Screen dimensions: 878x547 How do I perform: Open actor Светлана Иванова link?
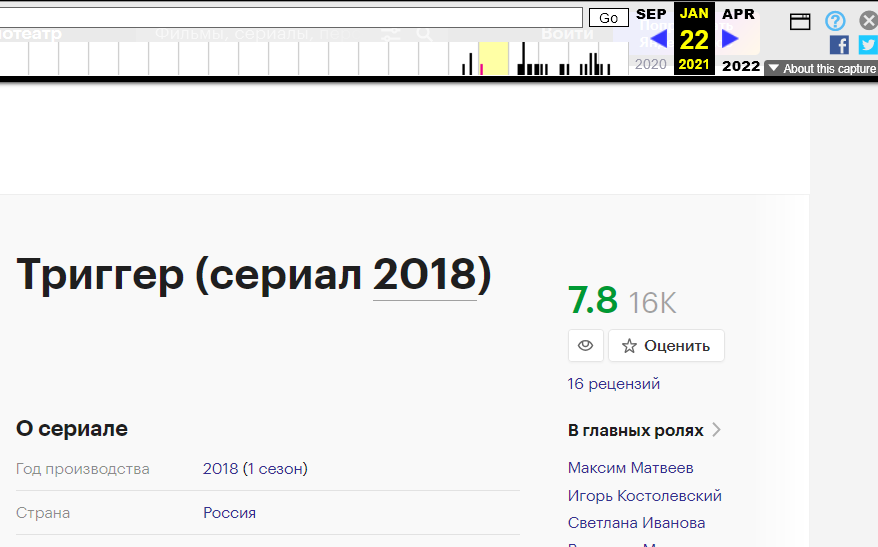click(636, 522)
